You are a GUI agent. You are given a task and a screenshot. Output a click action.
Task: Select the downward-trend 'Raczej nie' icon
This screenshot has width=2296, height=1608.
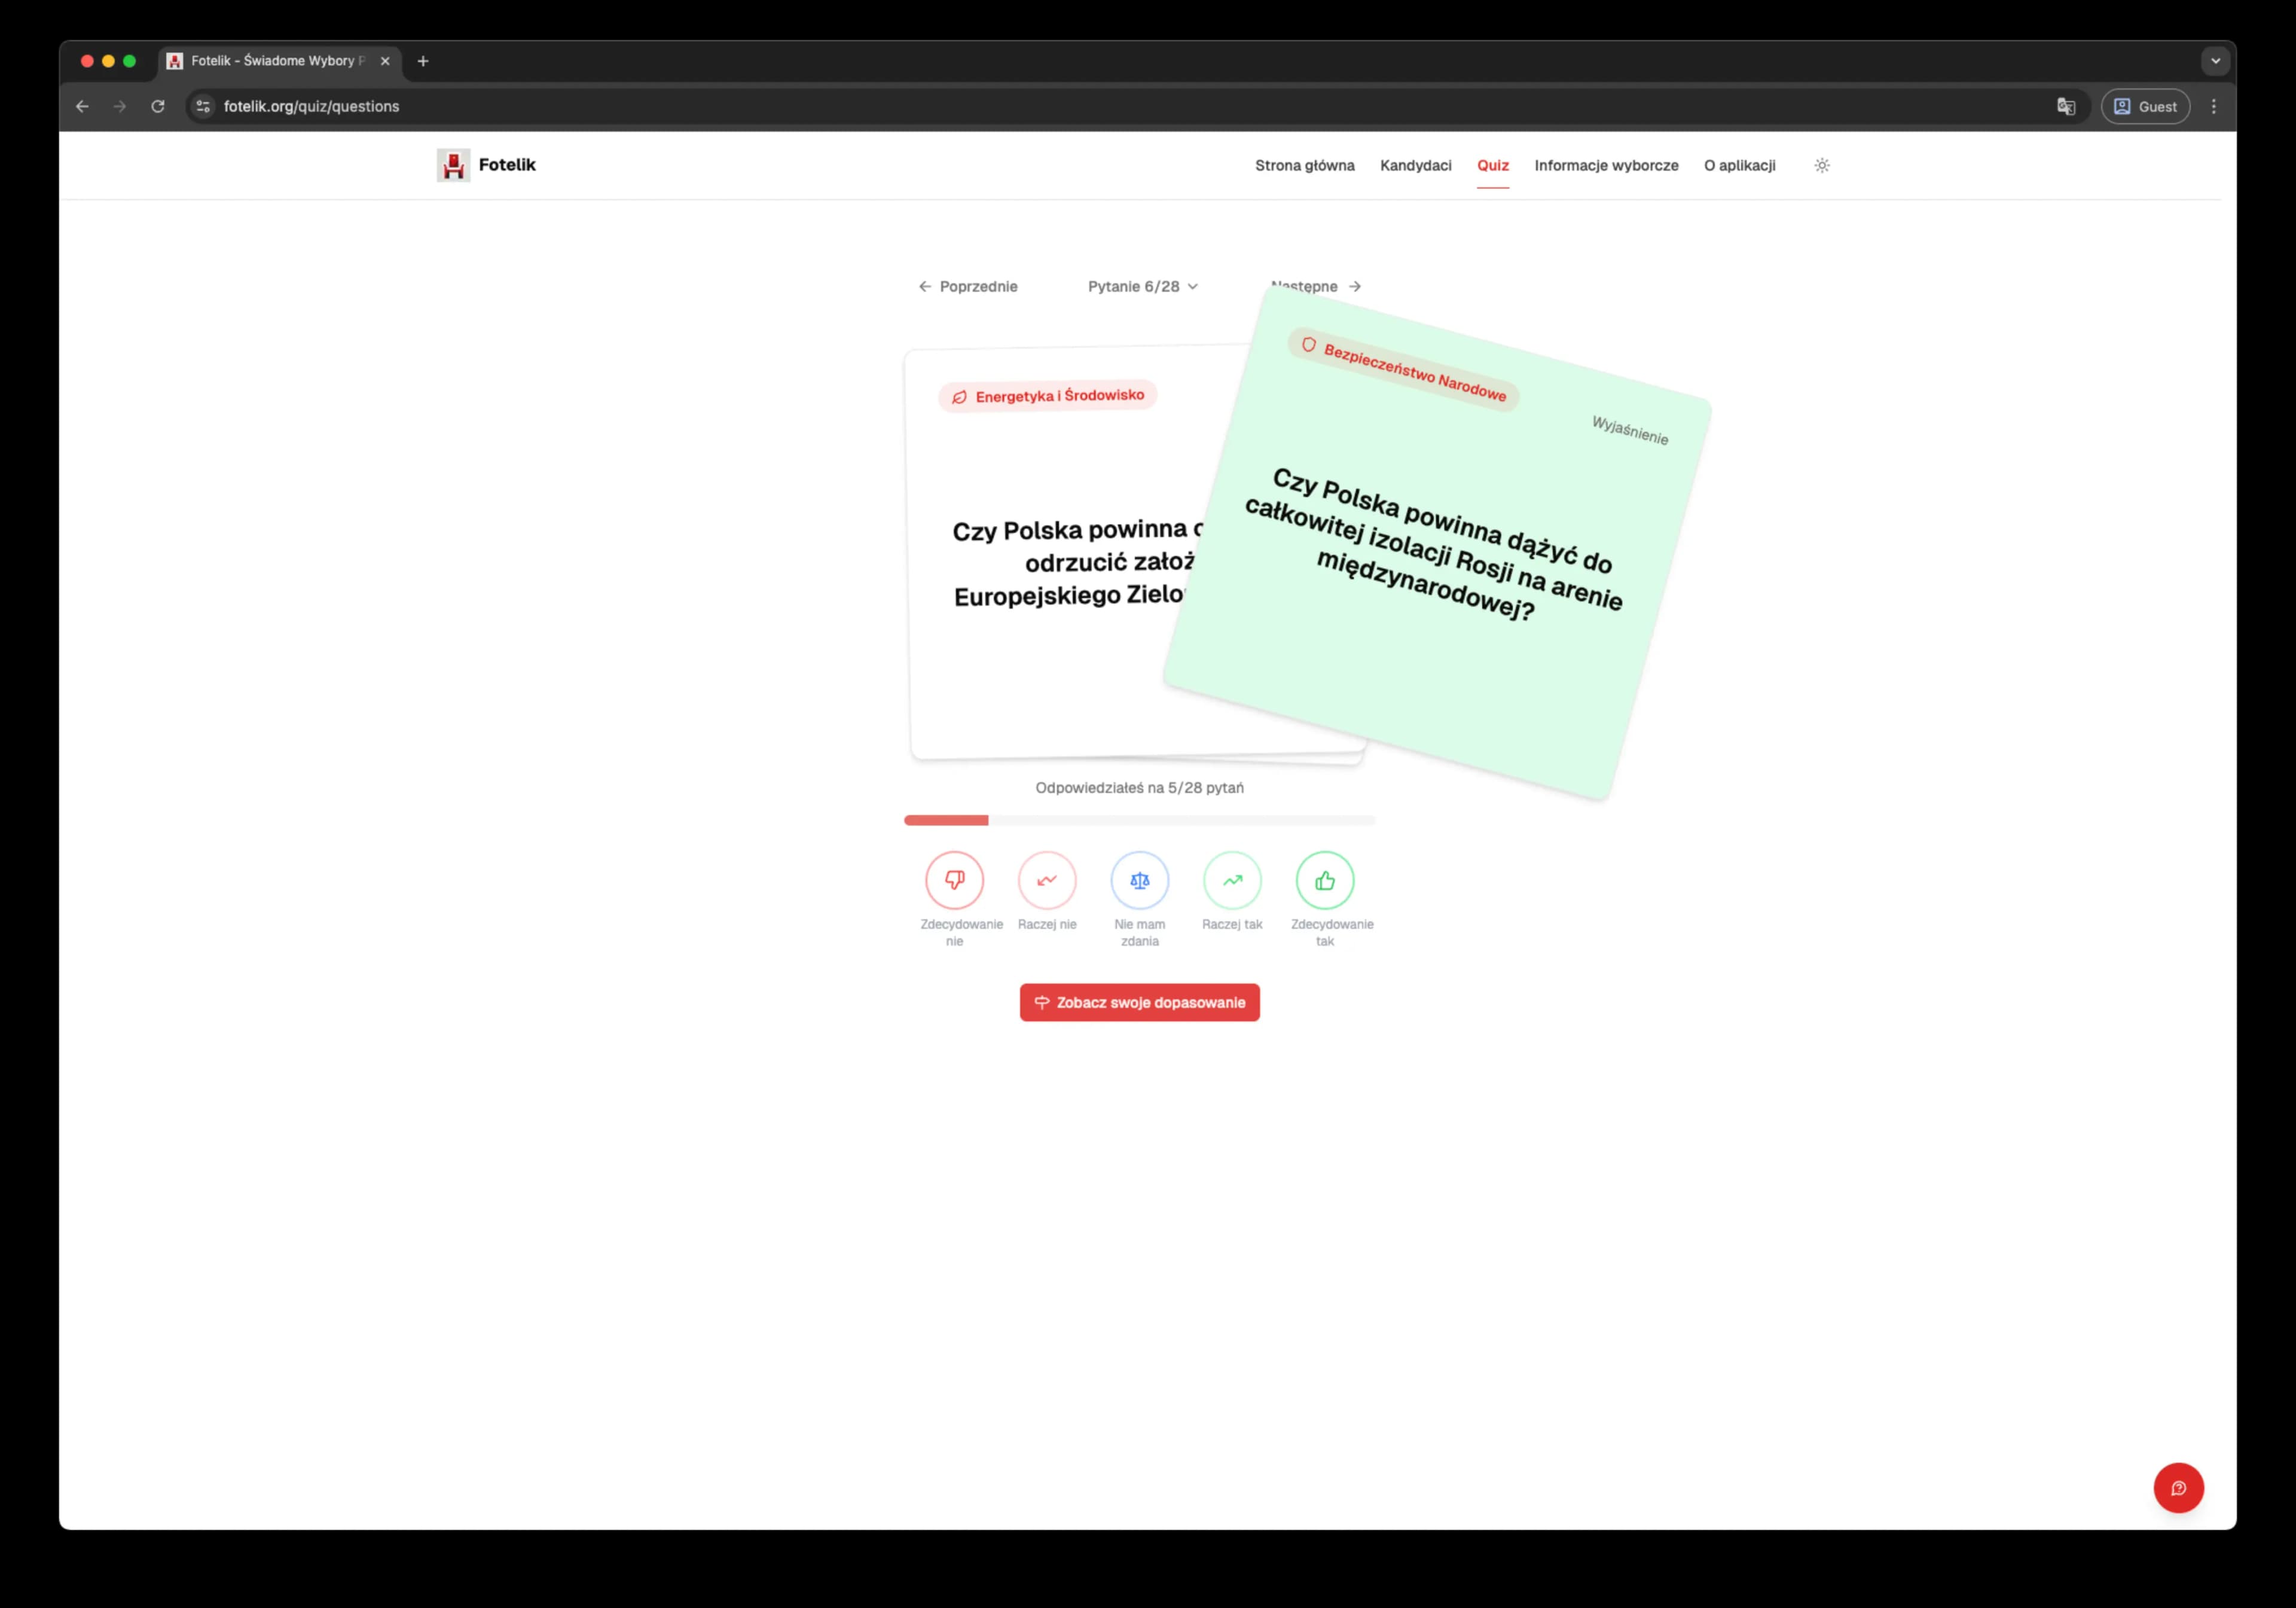coord(1047,881)
